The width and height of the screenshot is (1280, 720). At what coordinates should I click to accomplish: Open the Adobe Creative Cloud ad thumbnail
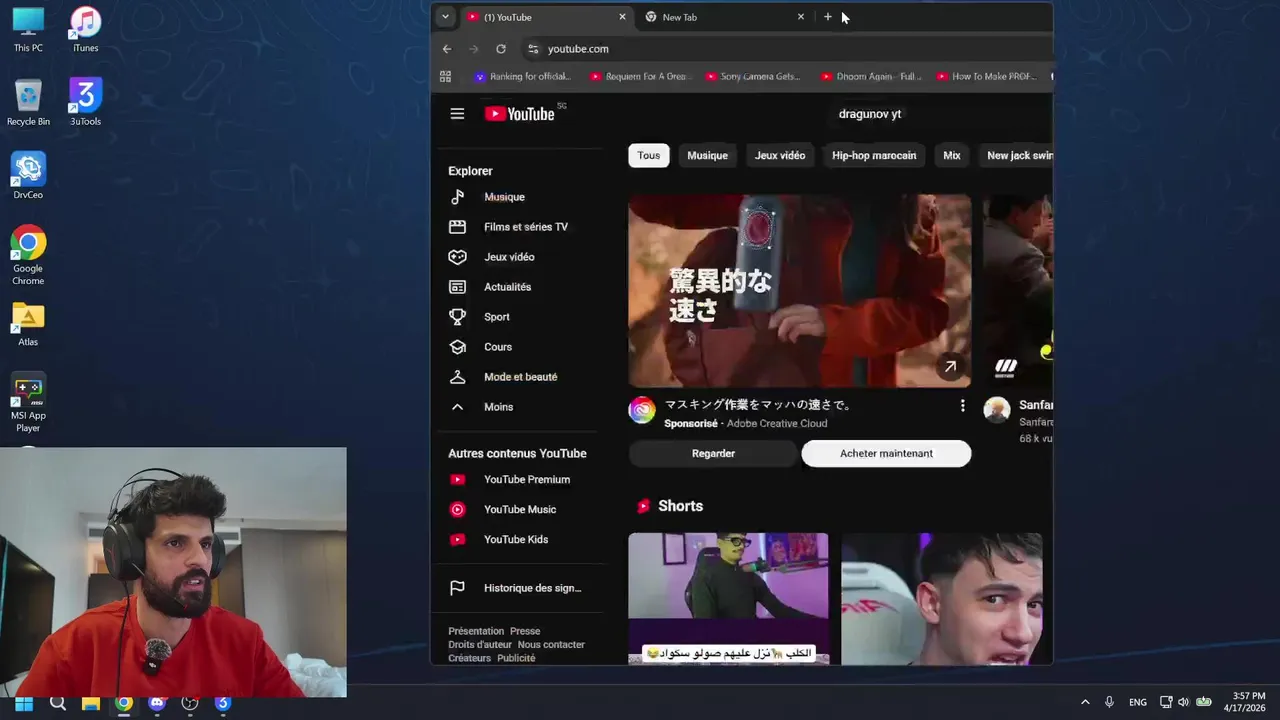799,290
